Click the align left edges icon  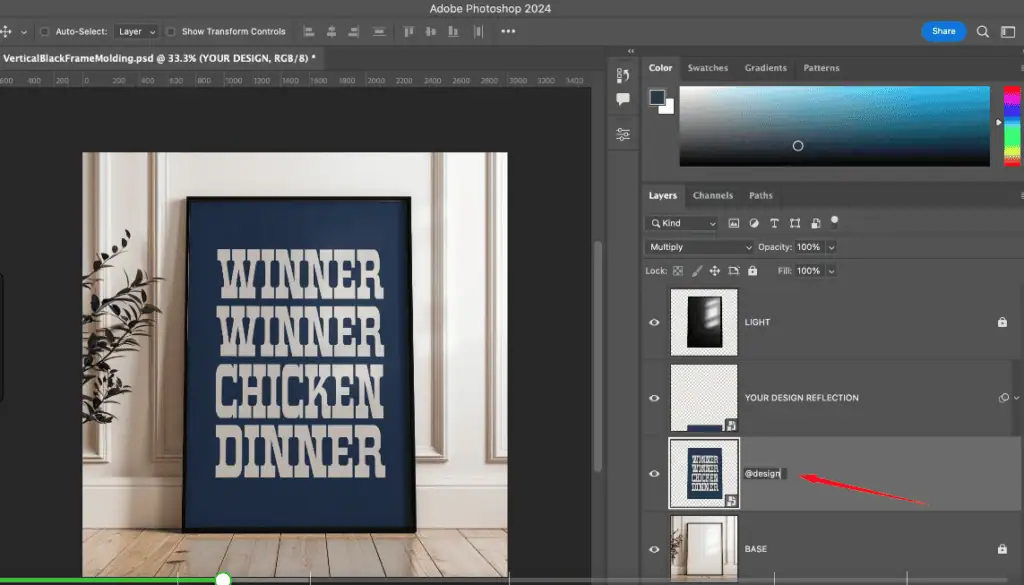307,31
